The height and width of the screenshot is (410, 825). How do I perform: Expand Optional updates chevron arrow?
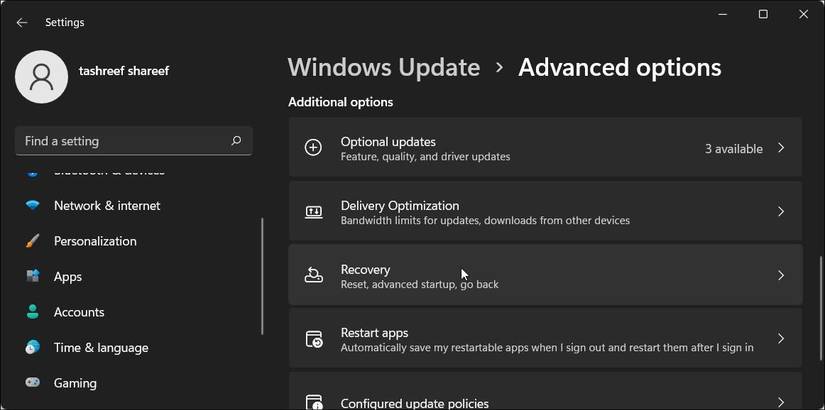click(781, 148)
